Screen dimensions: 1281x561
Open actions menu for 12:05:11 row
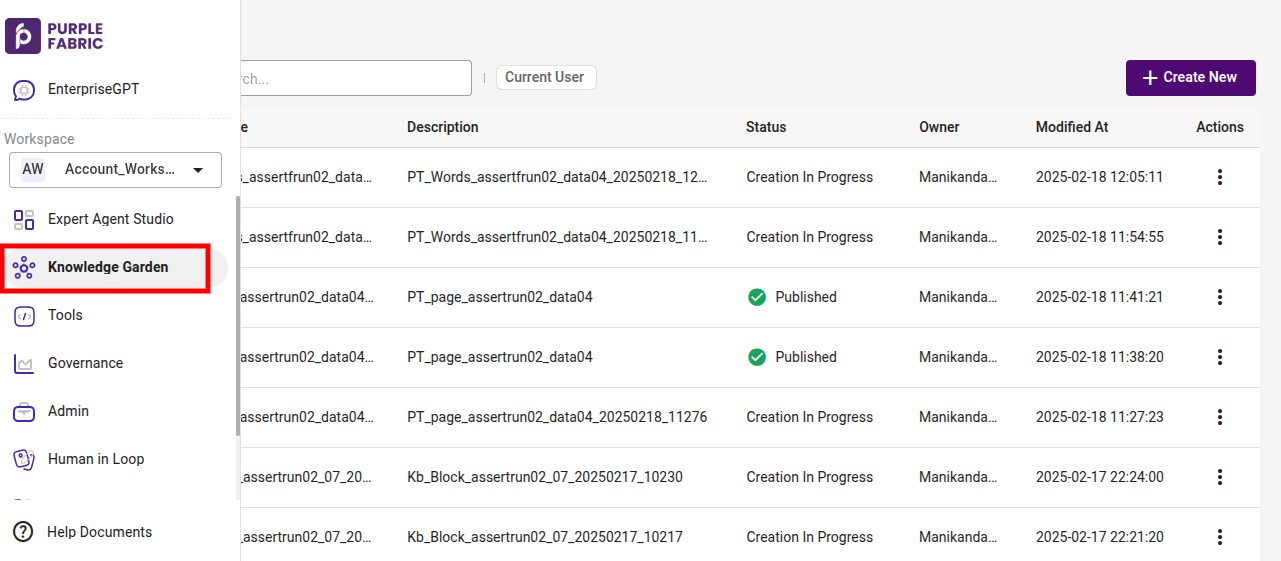(1220, 177)
